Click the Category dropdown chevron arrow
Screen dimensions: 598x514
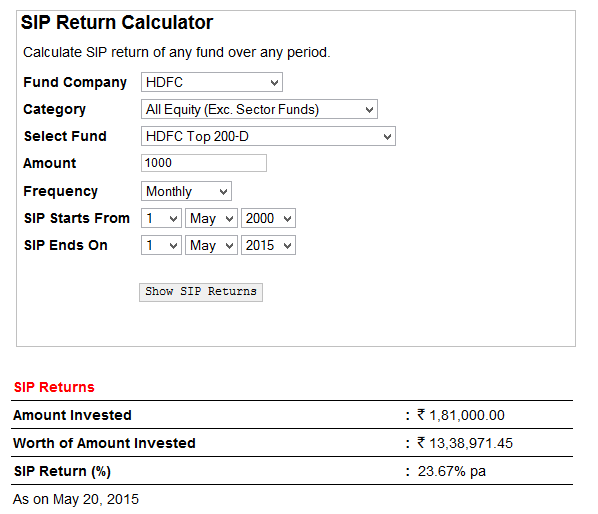[369, 109]
